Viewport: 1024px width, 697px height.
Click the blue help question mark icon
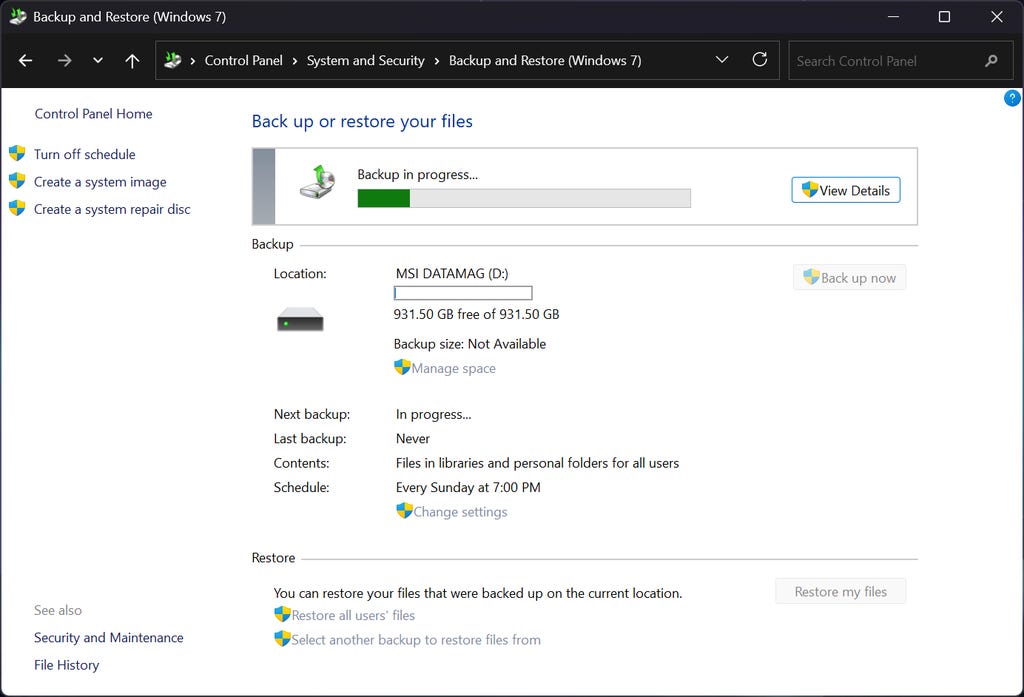(1012, 98)
